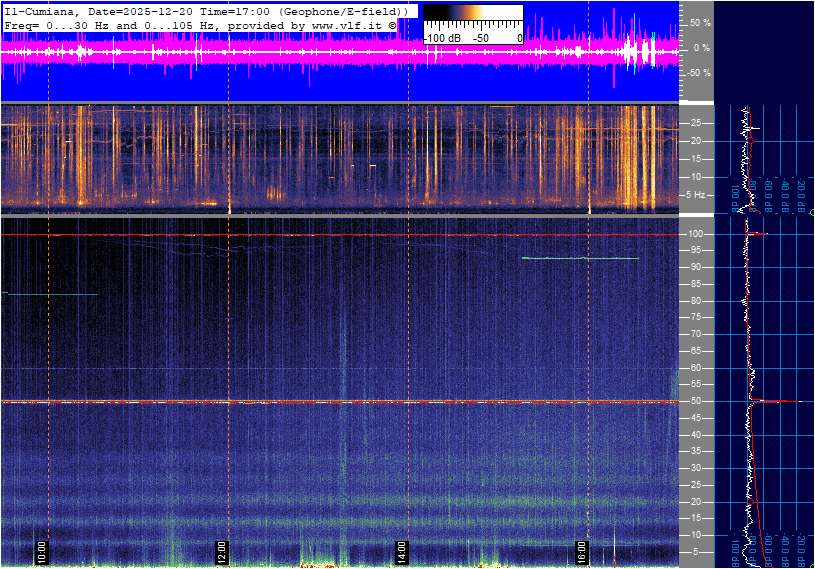The height and width of the screenshot is (569, 815).
Task: Click the 50 Hz frequency axis tick
Action: (694, 402)
